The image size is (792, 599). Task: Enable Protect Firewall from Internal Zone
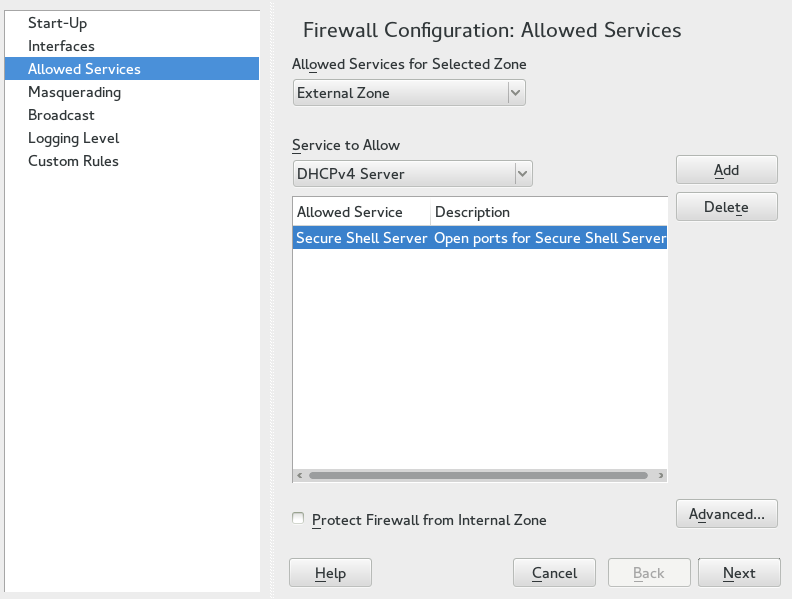point(298,519)
